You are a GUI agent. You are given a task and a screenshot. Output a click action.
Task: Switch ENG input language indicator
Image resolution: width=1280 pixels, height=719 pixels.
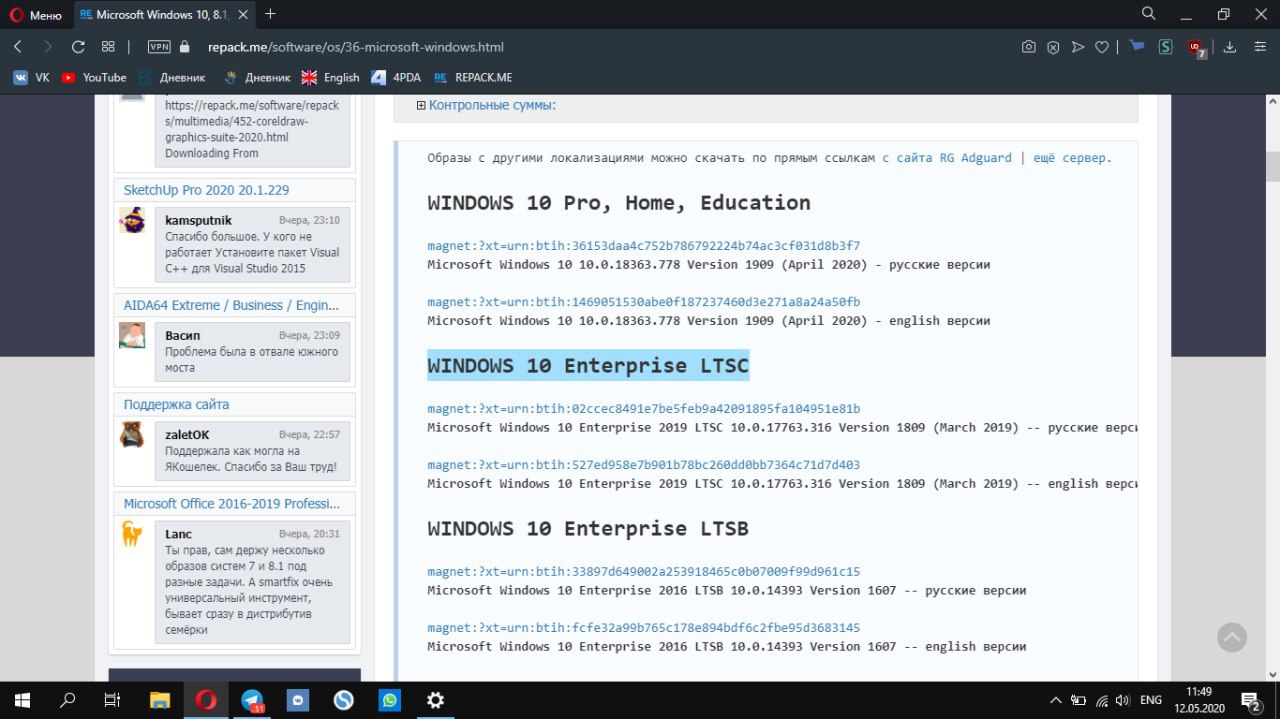click(1151, 700)
